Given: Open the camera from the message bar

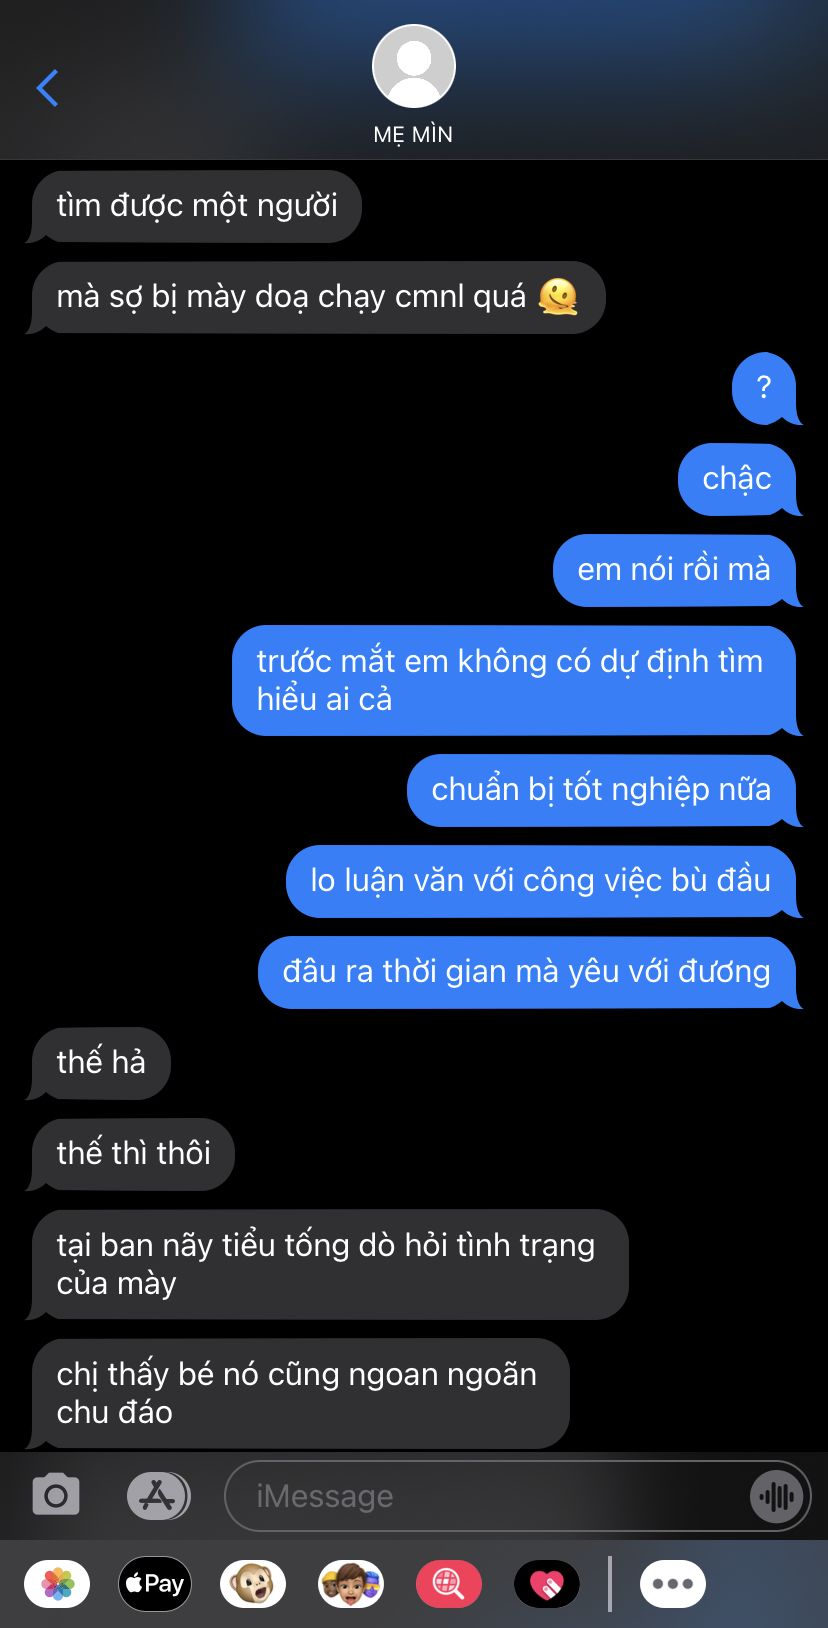Looking at the screenshot, I should (56, 1496).
